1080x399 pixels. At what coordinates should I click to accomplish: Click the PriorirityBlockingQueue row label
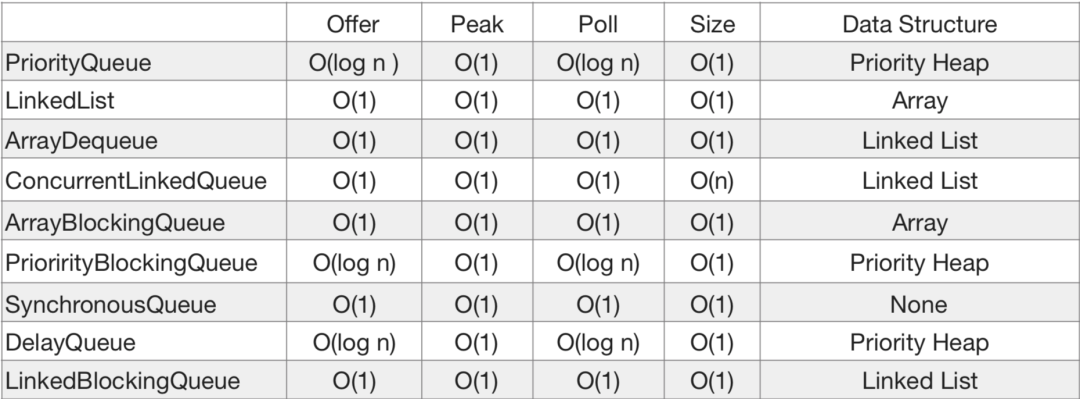tap(131, 263)
